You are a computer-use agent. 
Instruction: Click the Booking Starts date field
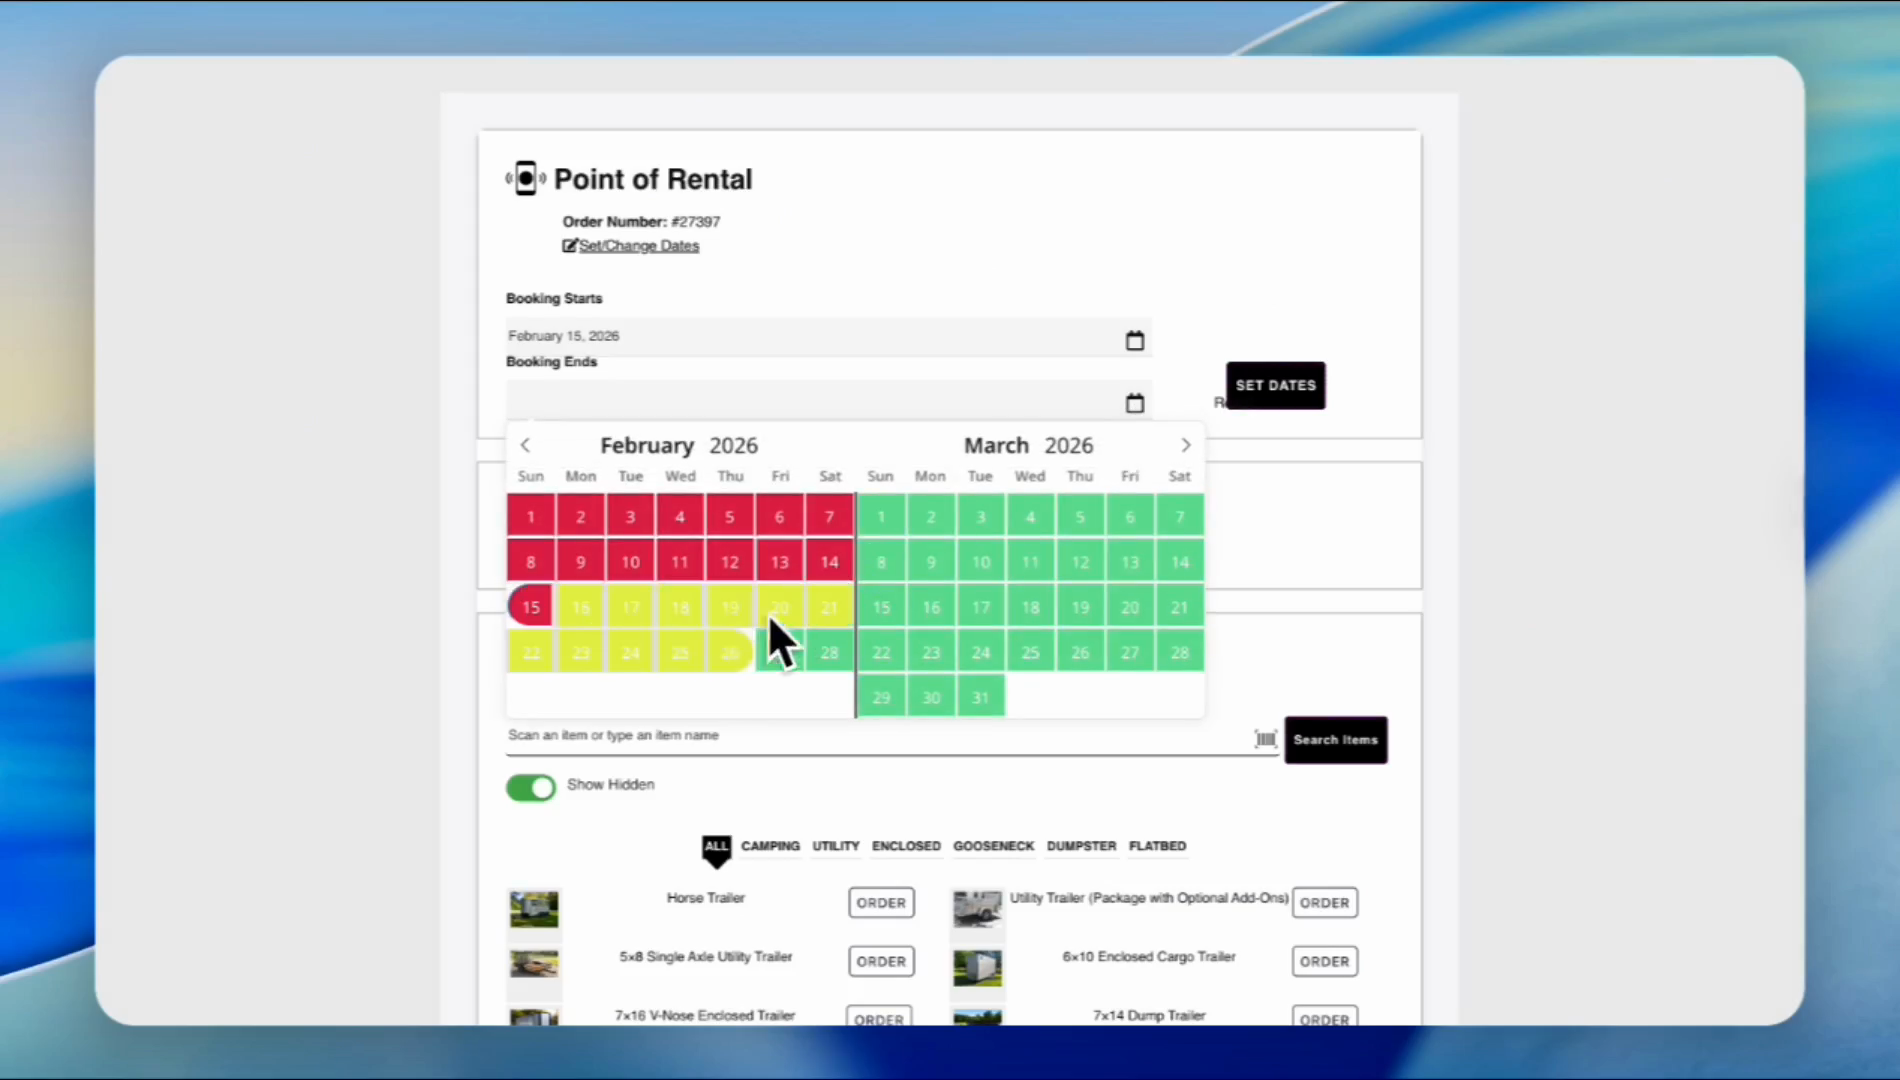point(810,337)
